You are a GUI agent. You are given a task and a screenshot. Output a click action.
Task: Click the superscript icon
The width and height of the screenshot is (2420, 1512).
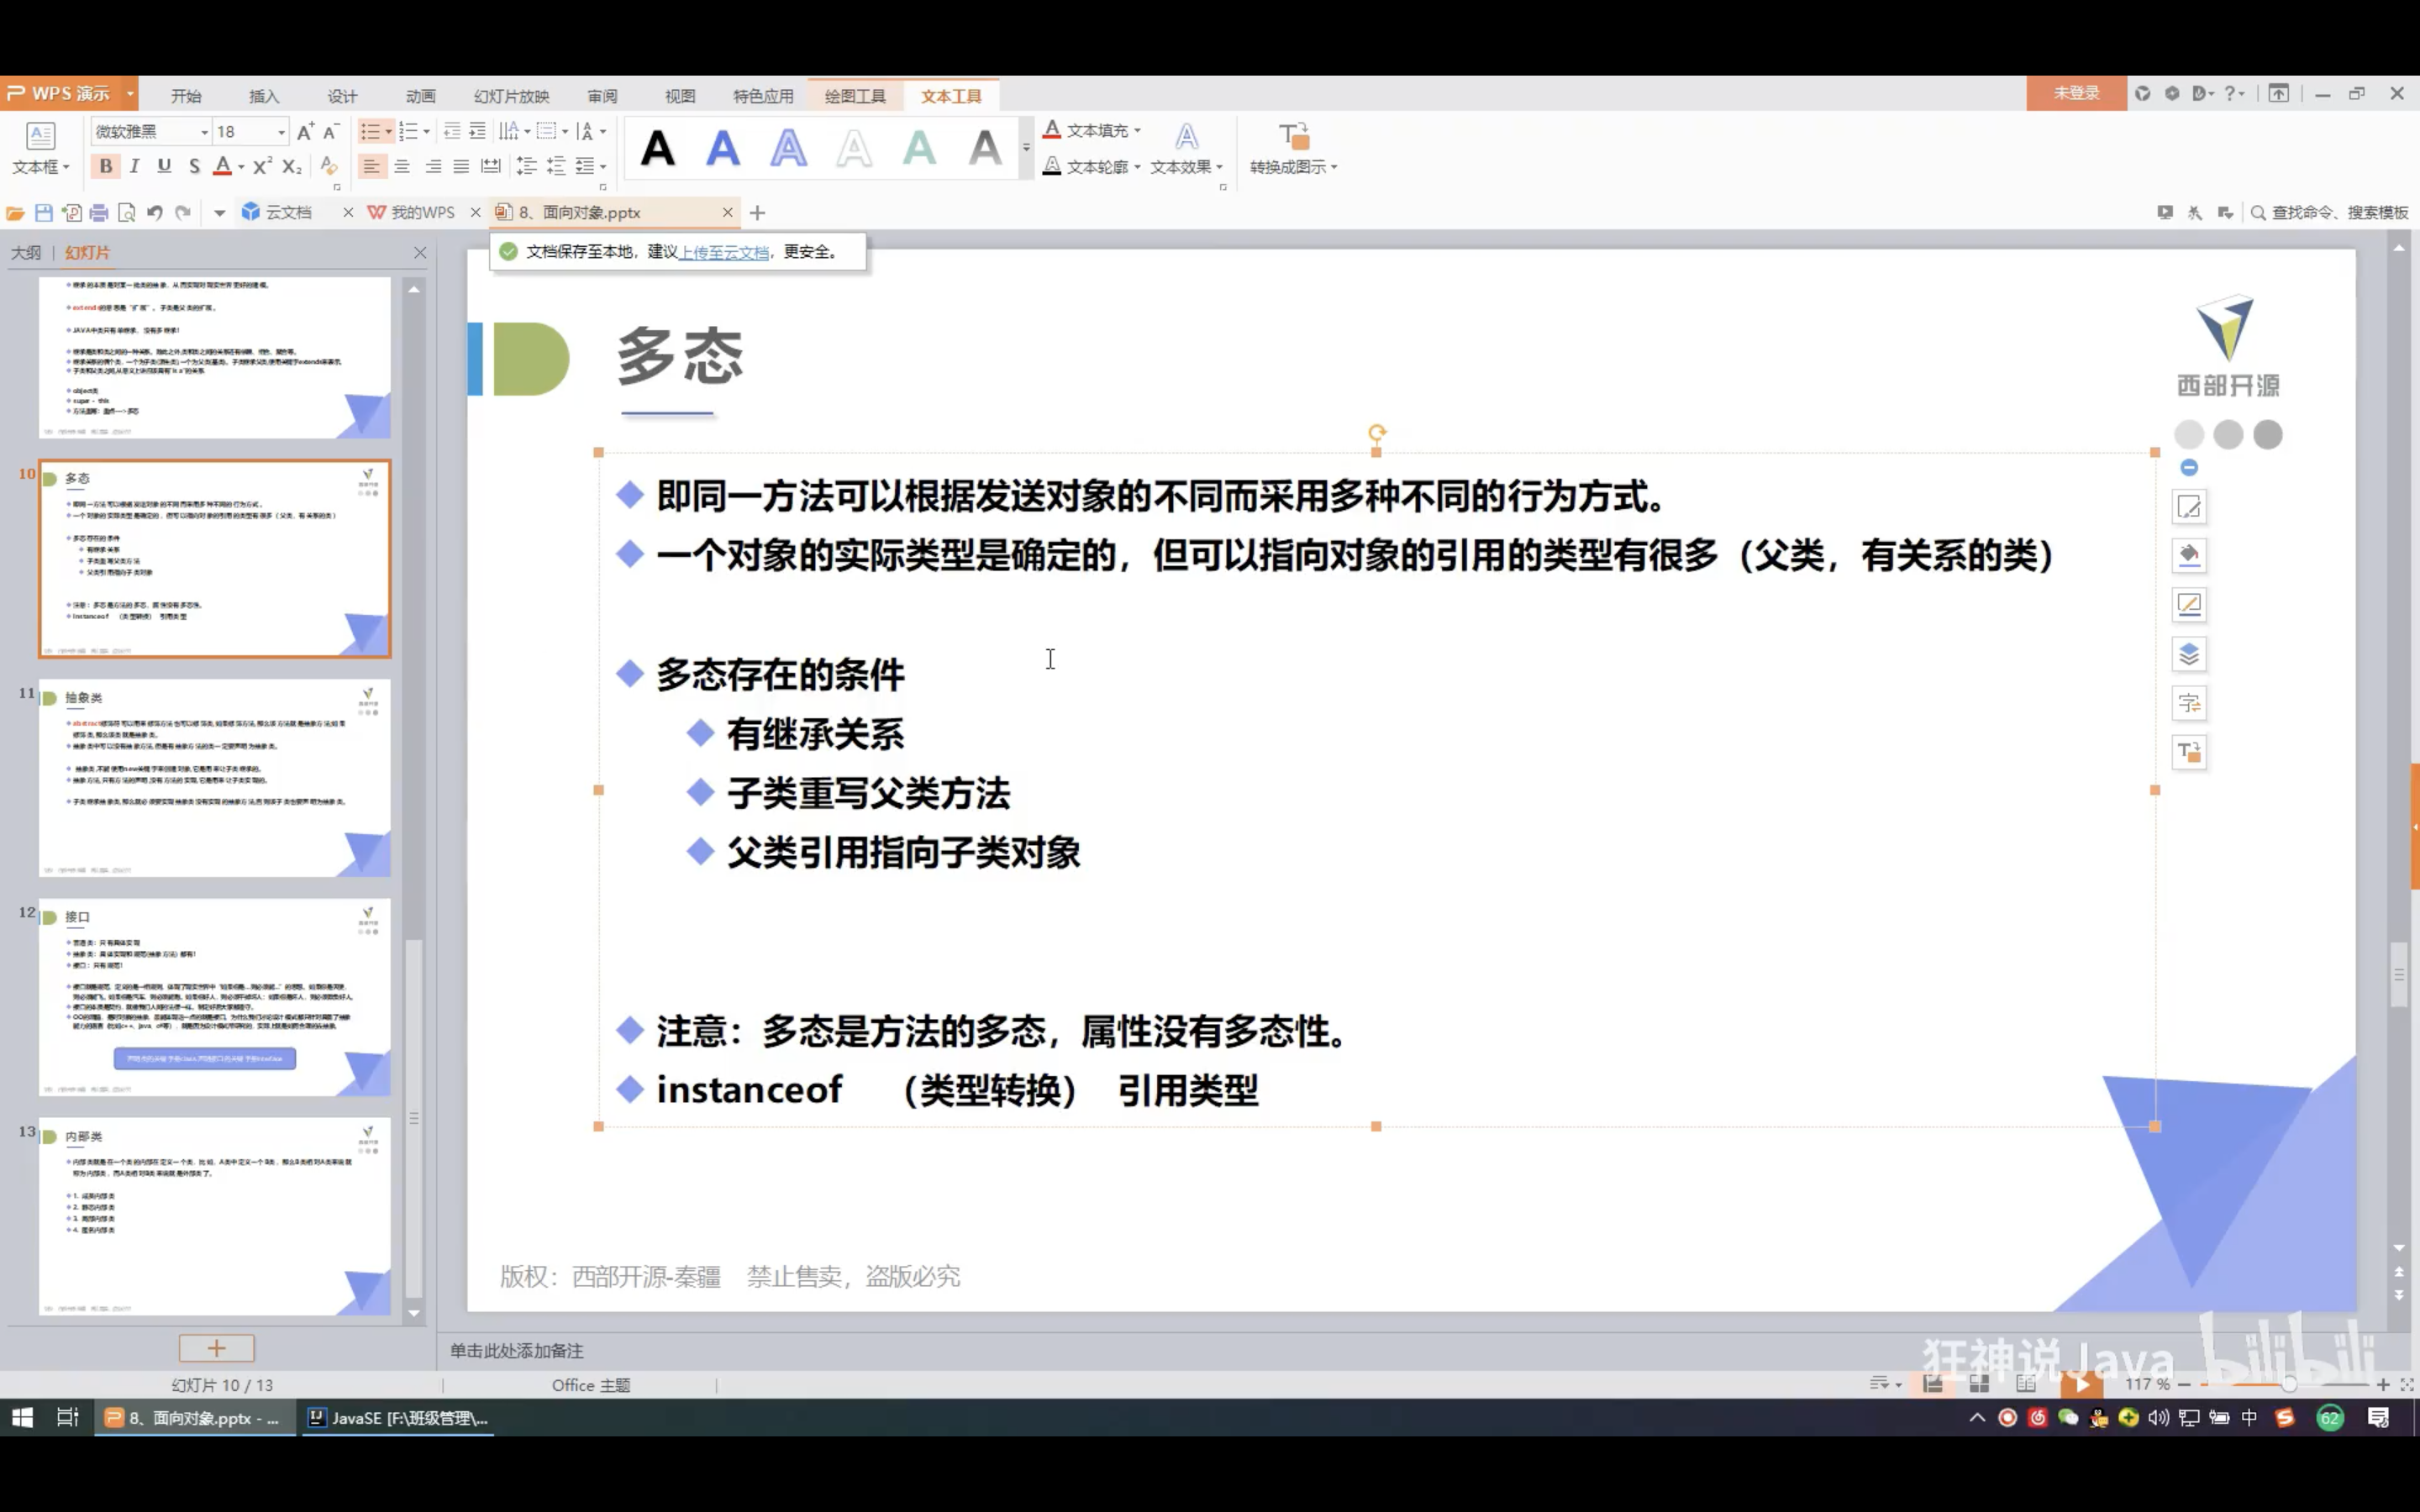pos(262,166)
